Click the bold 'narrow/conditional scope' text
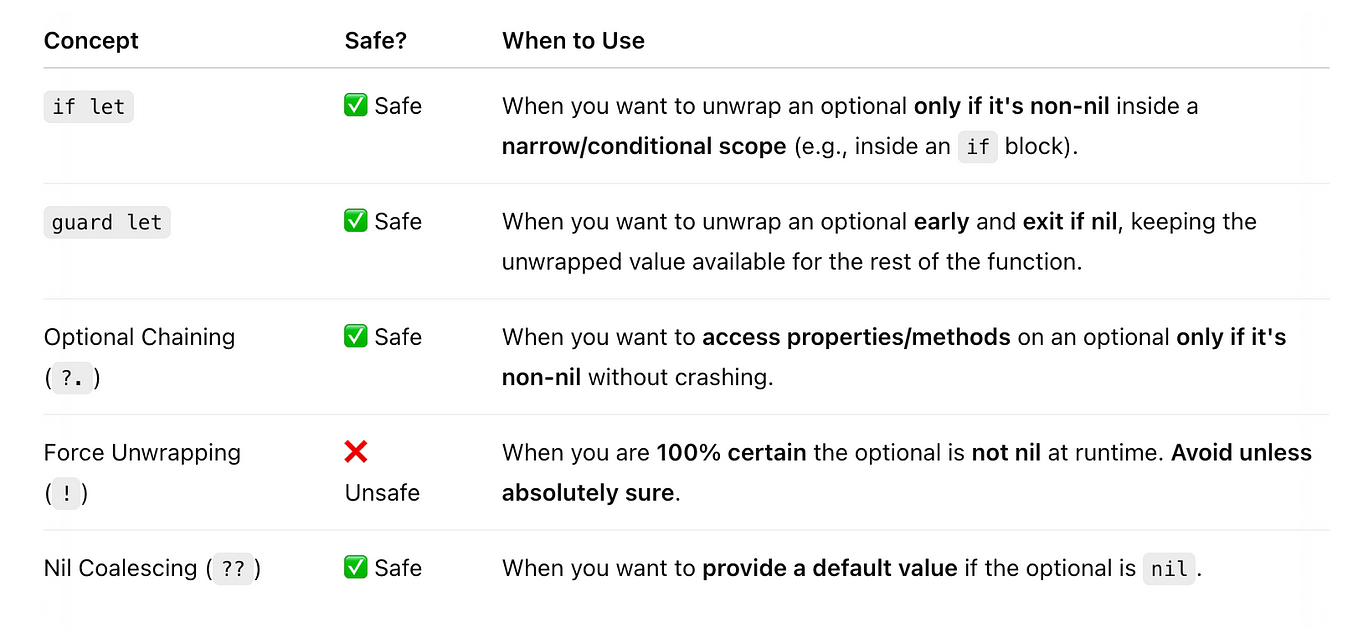1358x638 pixels. pos(644,146)
